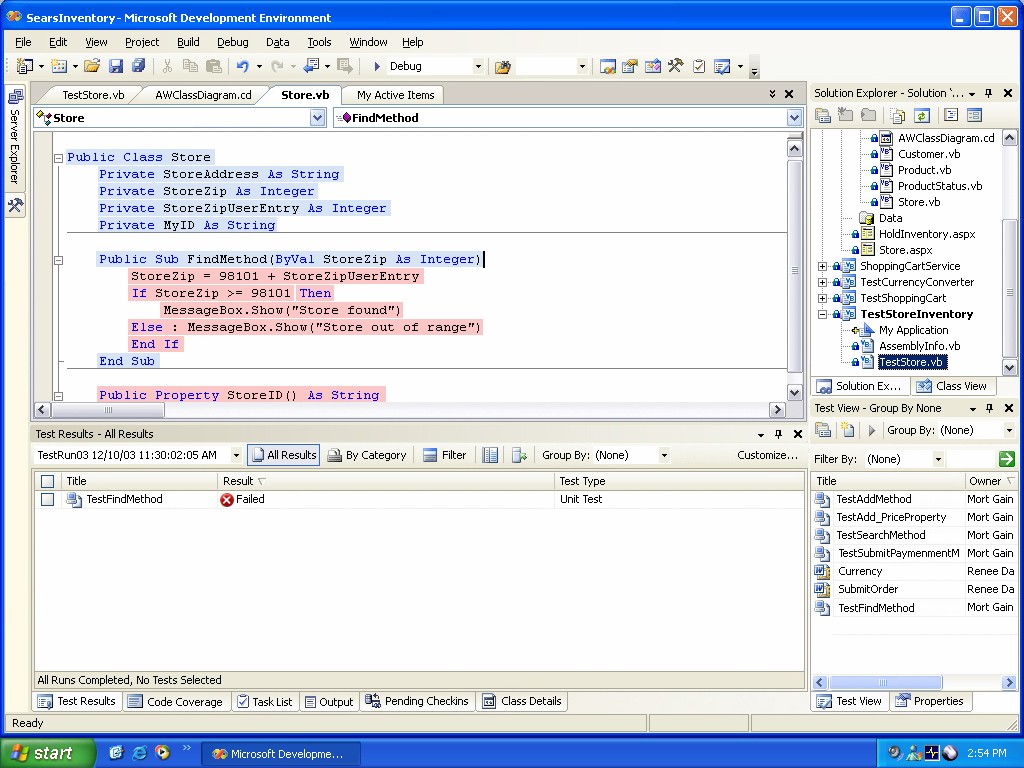The height and width of the screenshot is (768, 1024).
Task: Expand the ShoppingCartService project node
Action: 823,266
